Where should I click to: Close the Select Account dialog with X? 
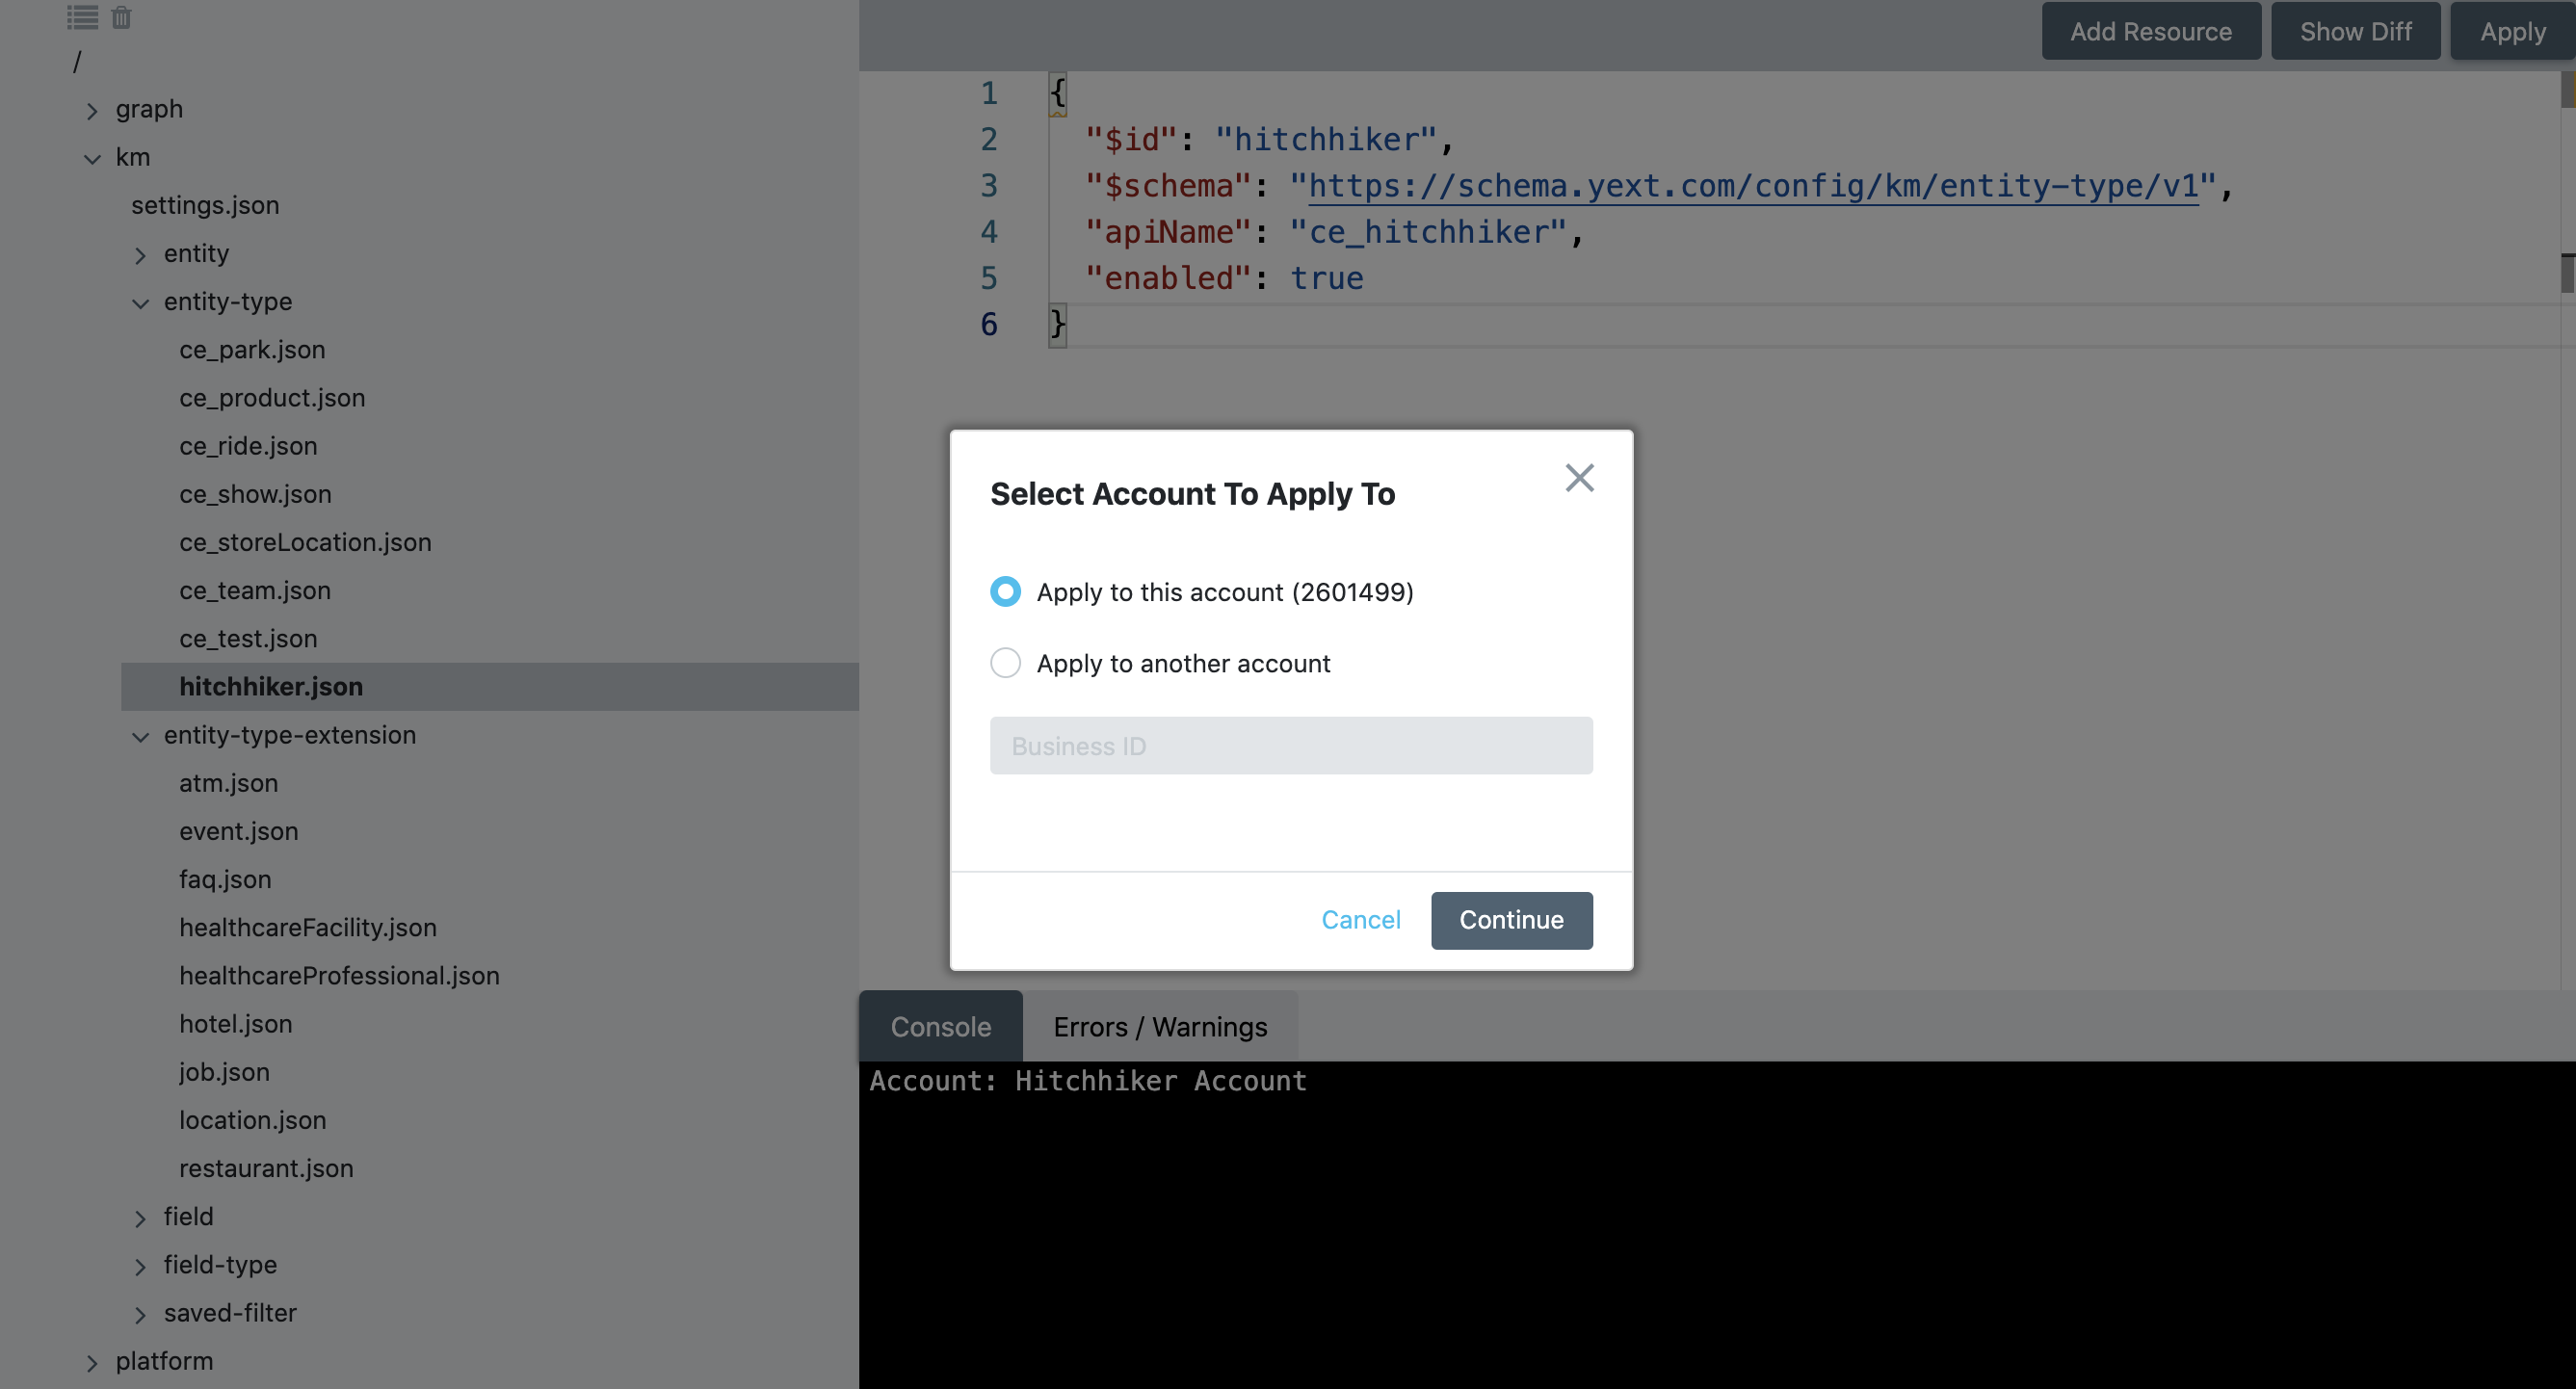point(1579,478)
